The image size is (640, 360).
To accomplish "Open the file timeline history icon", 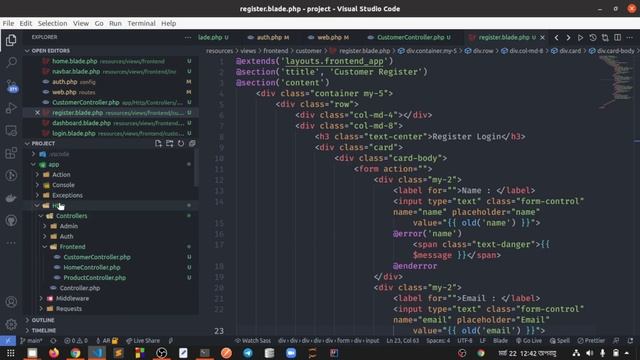I will click(593, 38).
